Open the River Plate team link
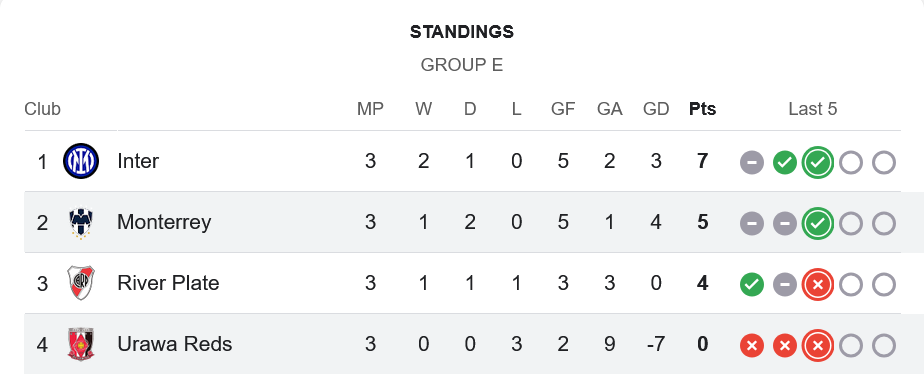Viewport: 924px width, 391px height. 168,283
